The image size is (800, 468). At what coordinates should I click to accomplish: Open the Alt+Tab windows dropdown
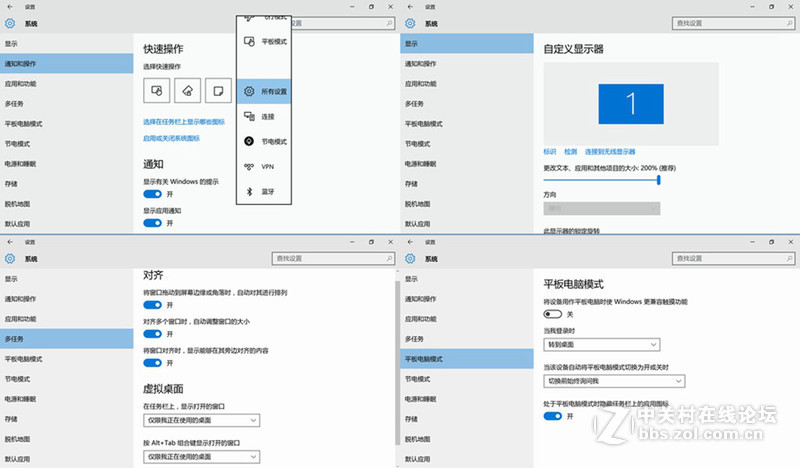click(x=202, y=456)
